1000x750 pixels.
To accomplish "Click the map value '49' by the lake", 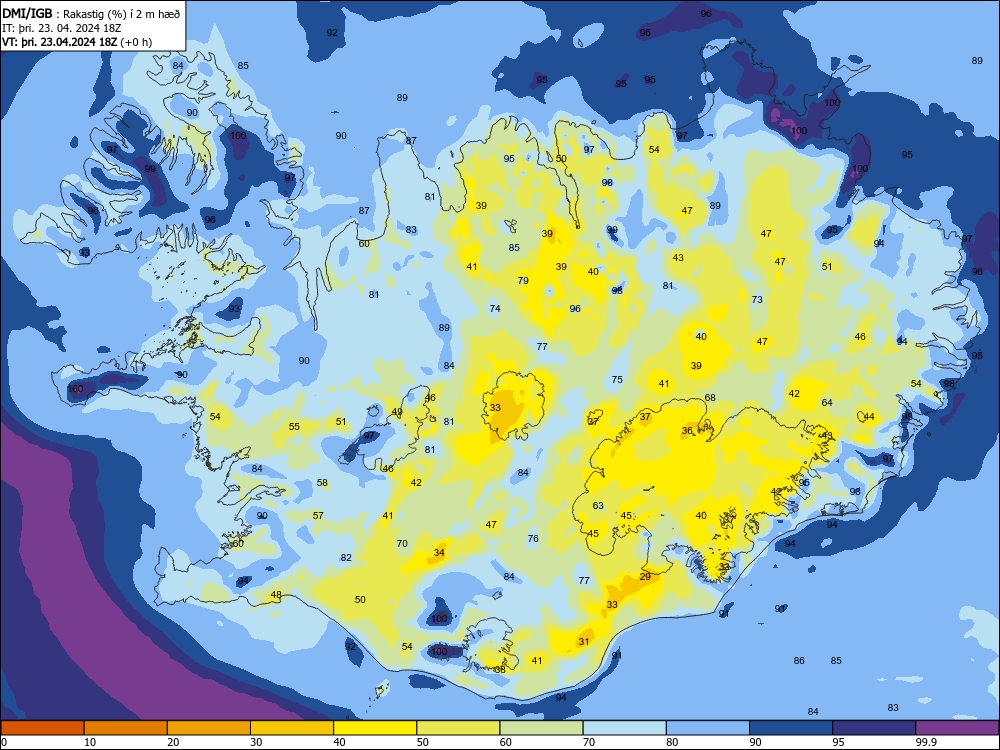I will (397, 412).
